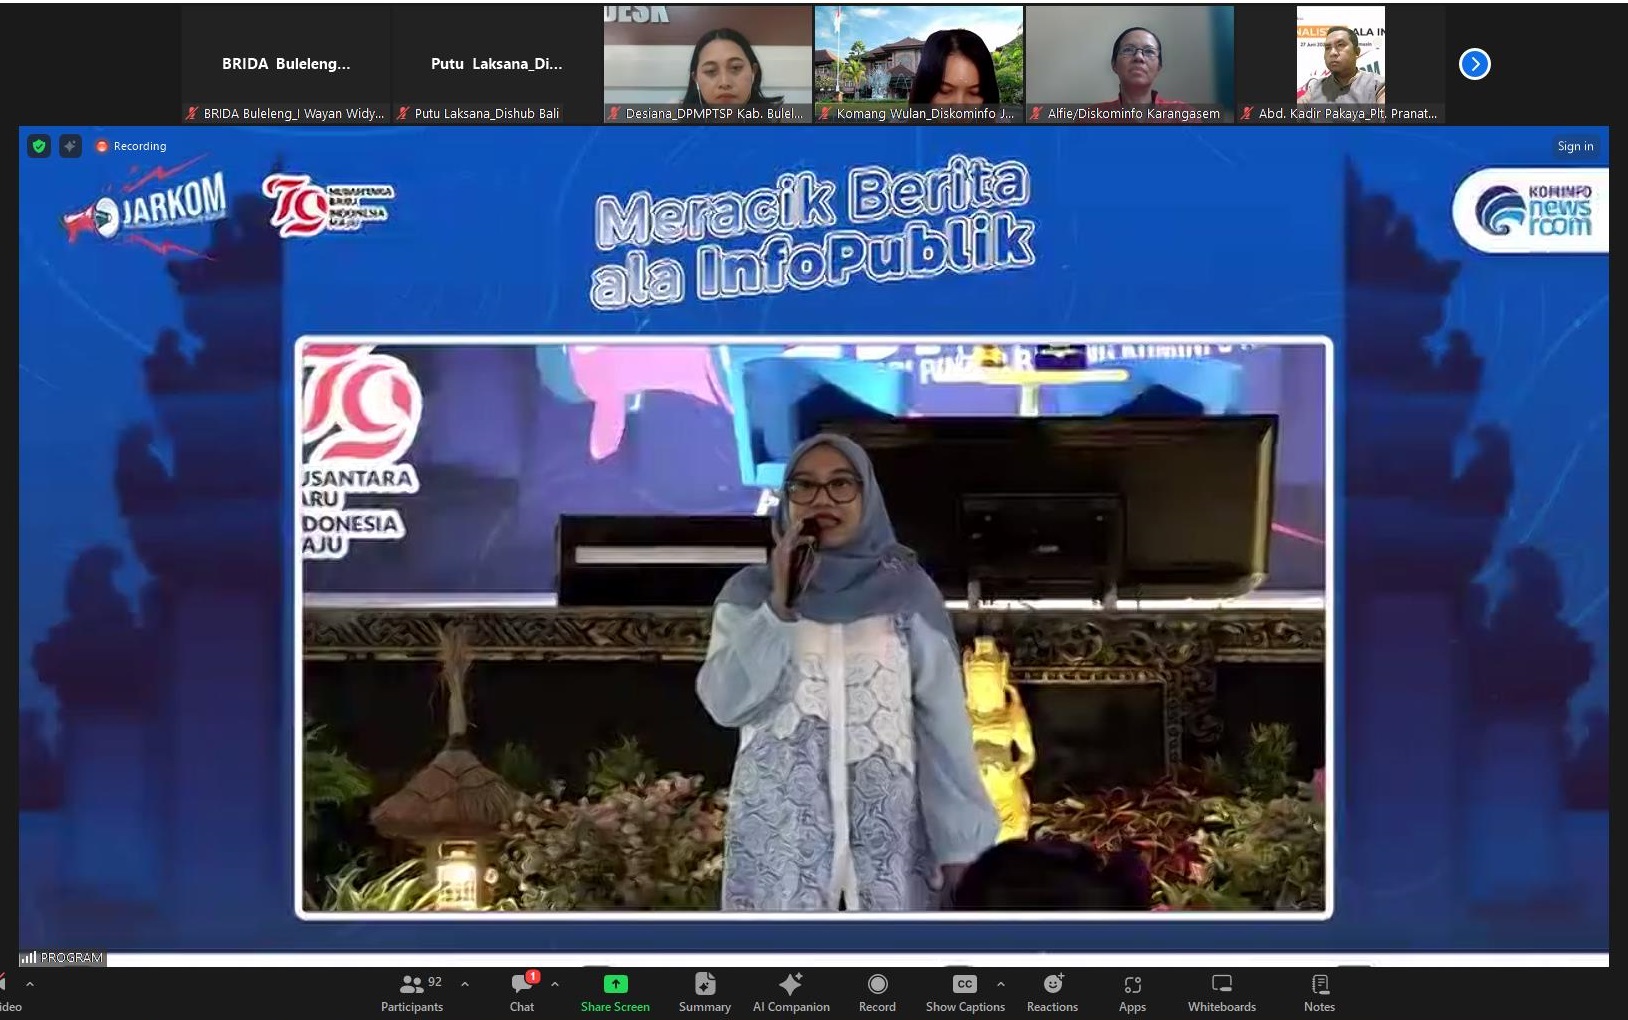
Task: Open the meeting Summary
Action: [704, 993]
